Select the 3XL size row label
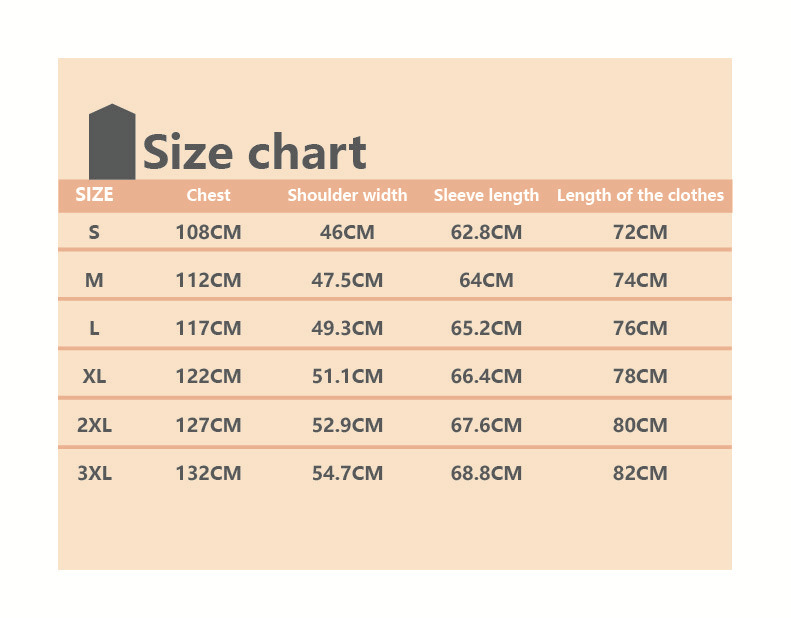 pos(94,473)
